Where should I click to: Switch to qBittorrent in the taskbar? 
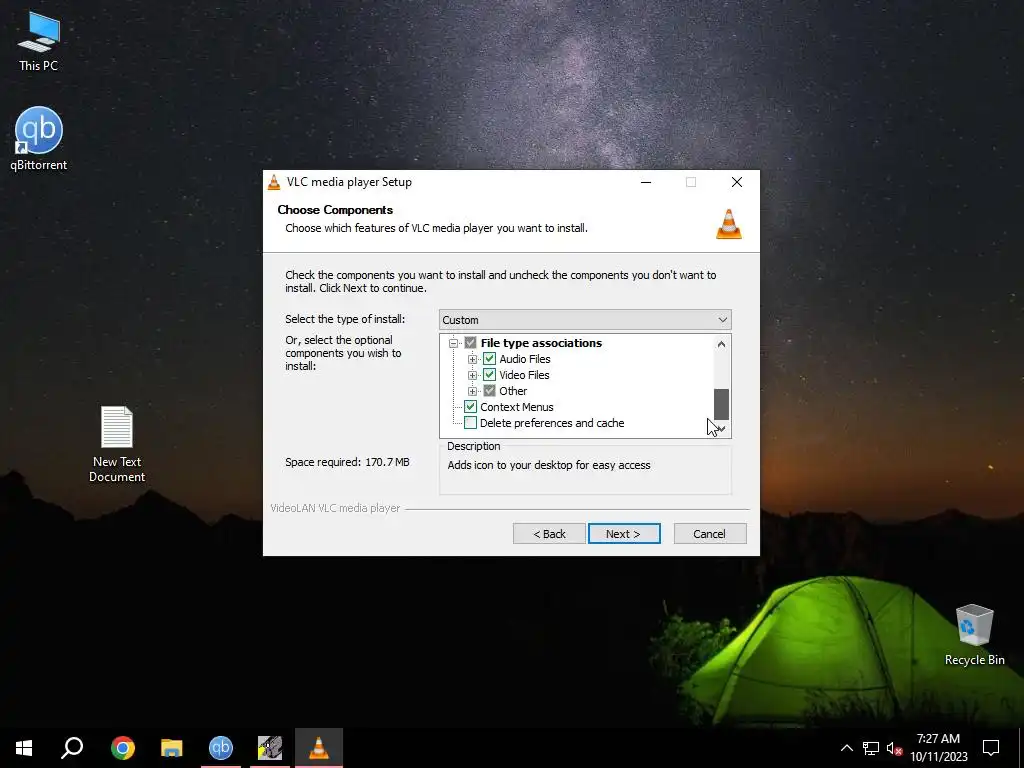click(221, 748)
